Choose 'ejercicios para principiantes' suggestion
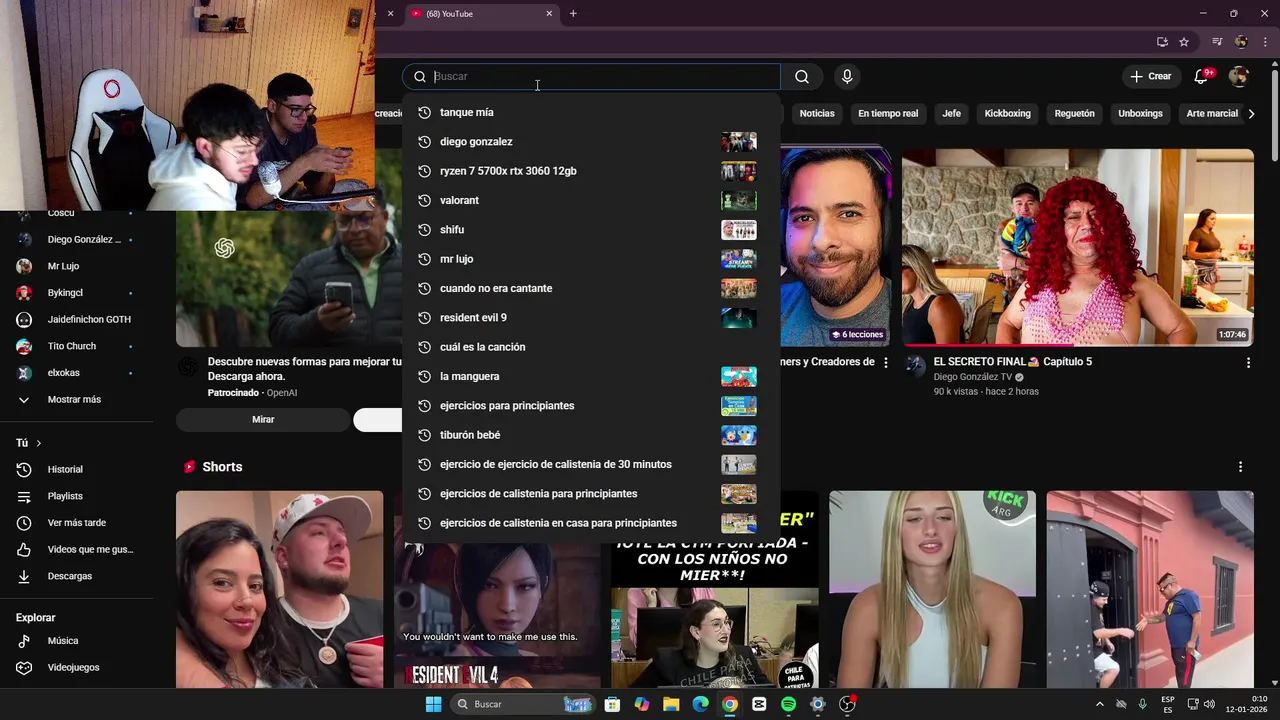The width and height of the screenshot is (1280, 720). (x=590, y=406)
